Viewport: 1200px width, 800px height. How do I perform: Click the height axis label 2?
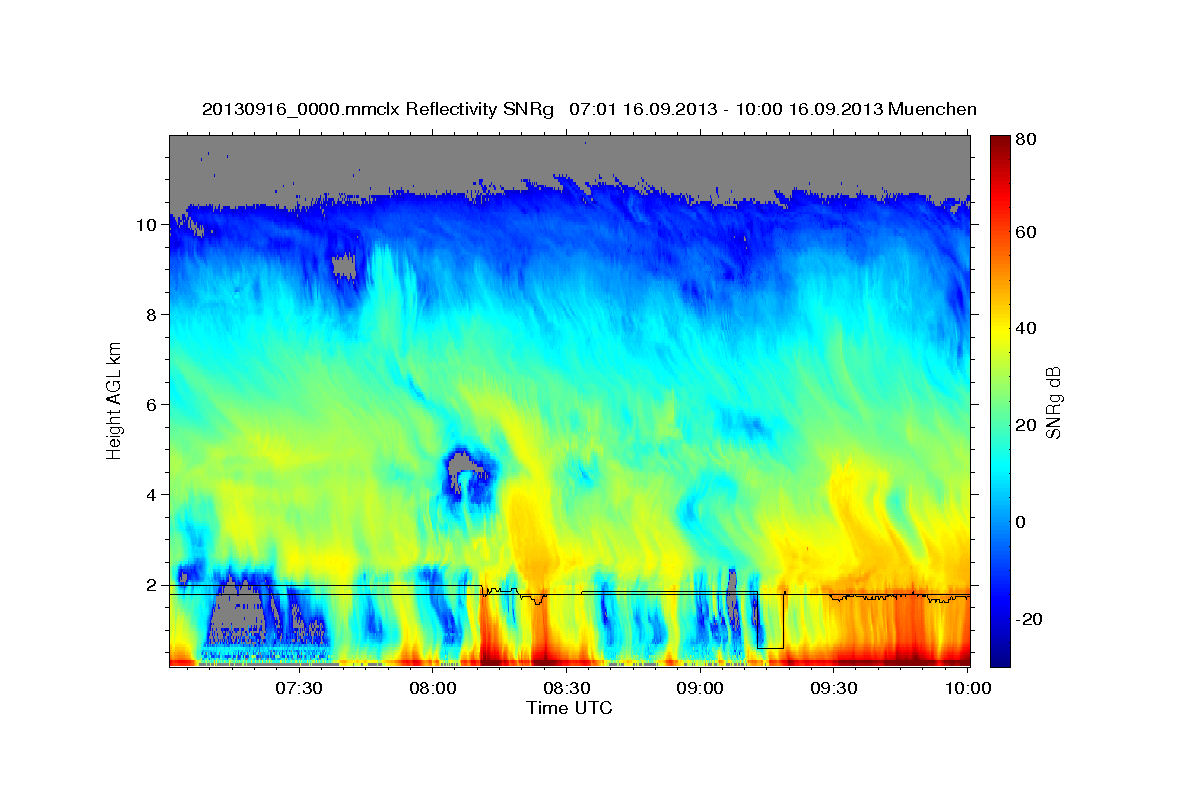(153, 585)
